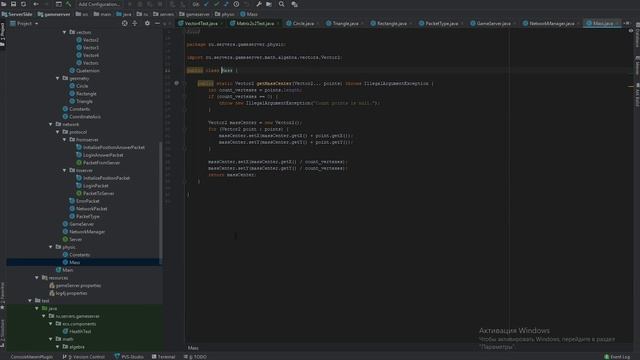The image size is (640, 360).
Task: Collapse the physic folder
Action: [x=51, y=247]
